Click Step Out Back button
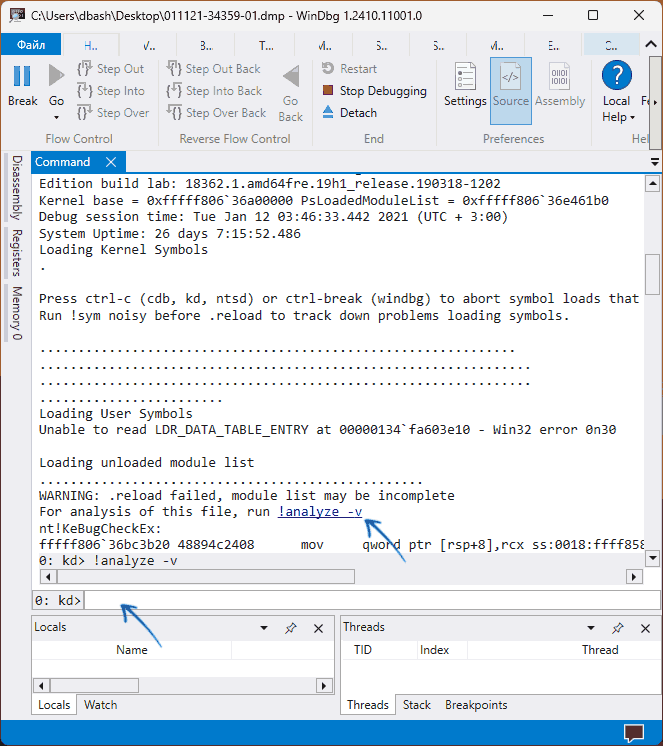Screen dimensions: 663x746 click(x=214, y=69)
